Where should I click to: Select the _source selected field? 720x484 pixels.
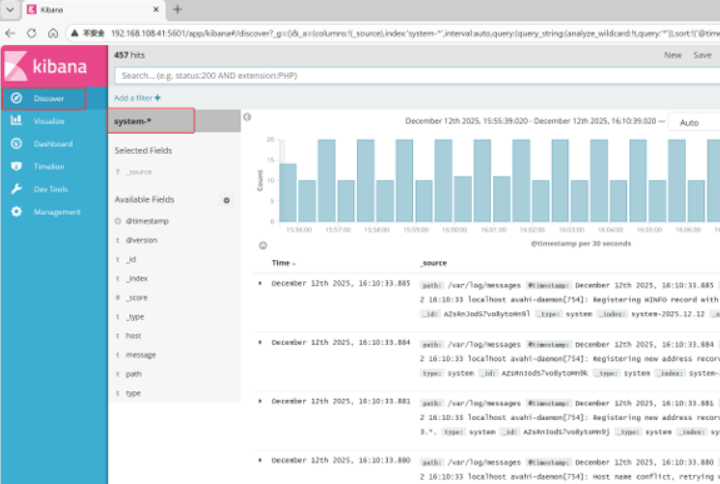pos(139,172)
